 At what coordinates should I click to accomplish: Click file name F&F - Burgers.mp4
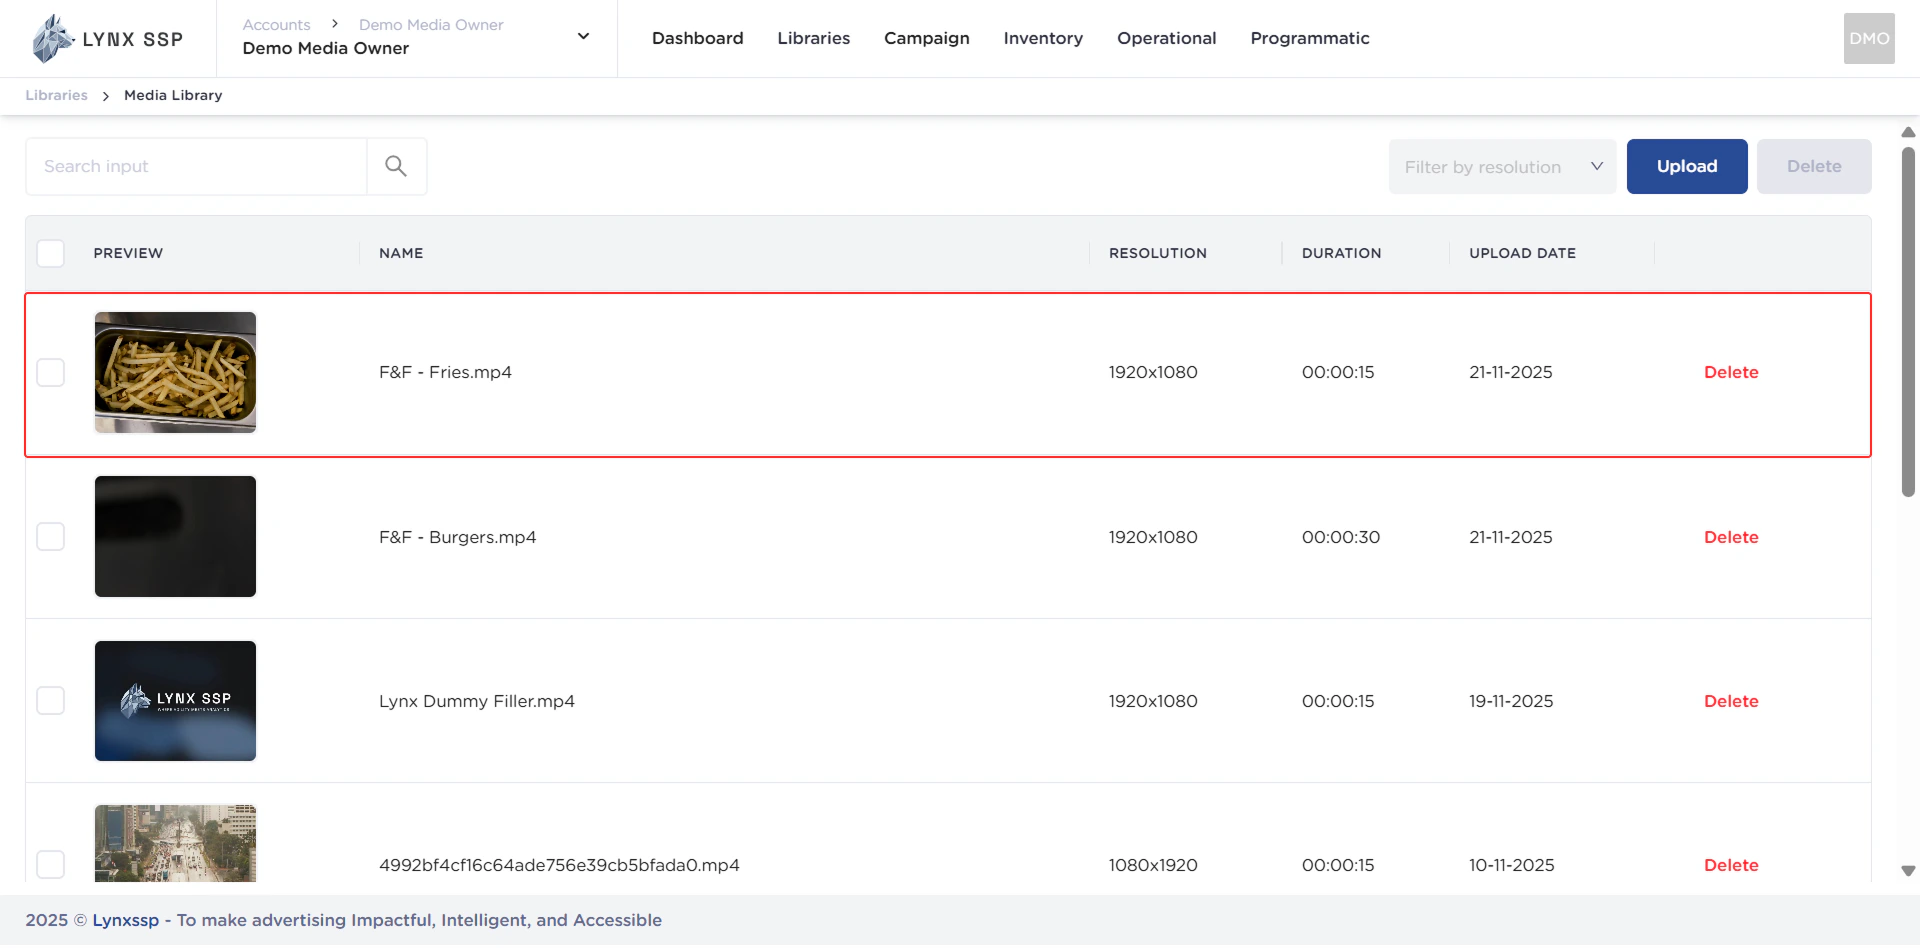click(457, 537)
